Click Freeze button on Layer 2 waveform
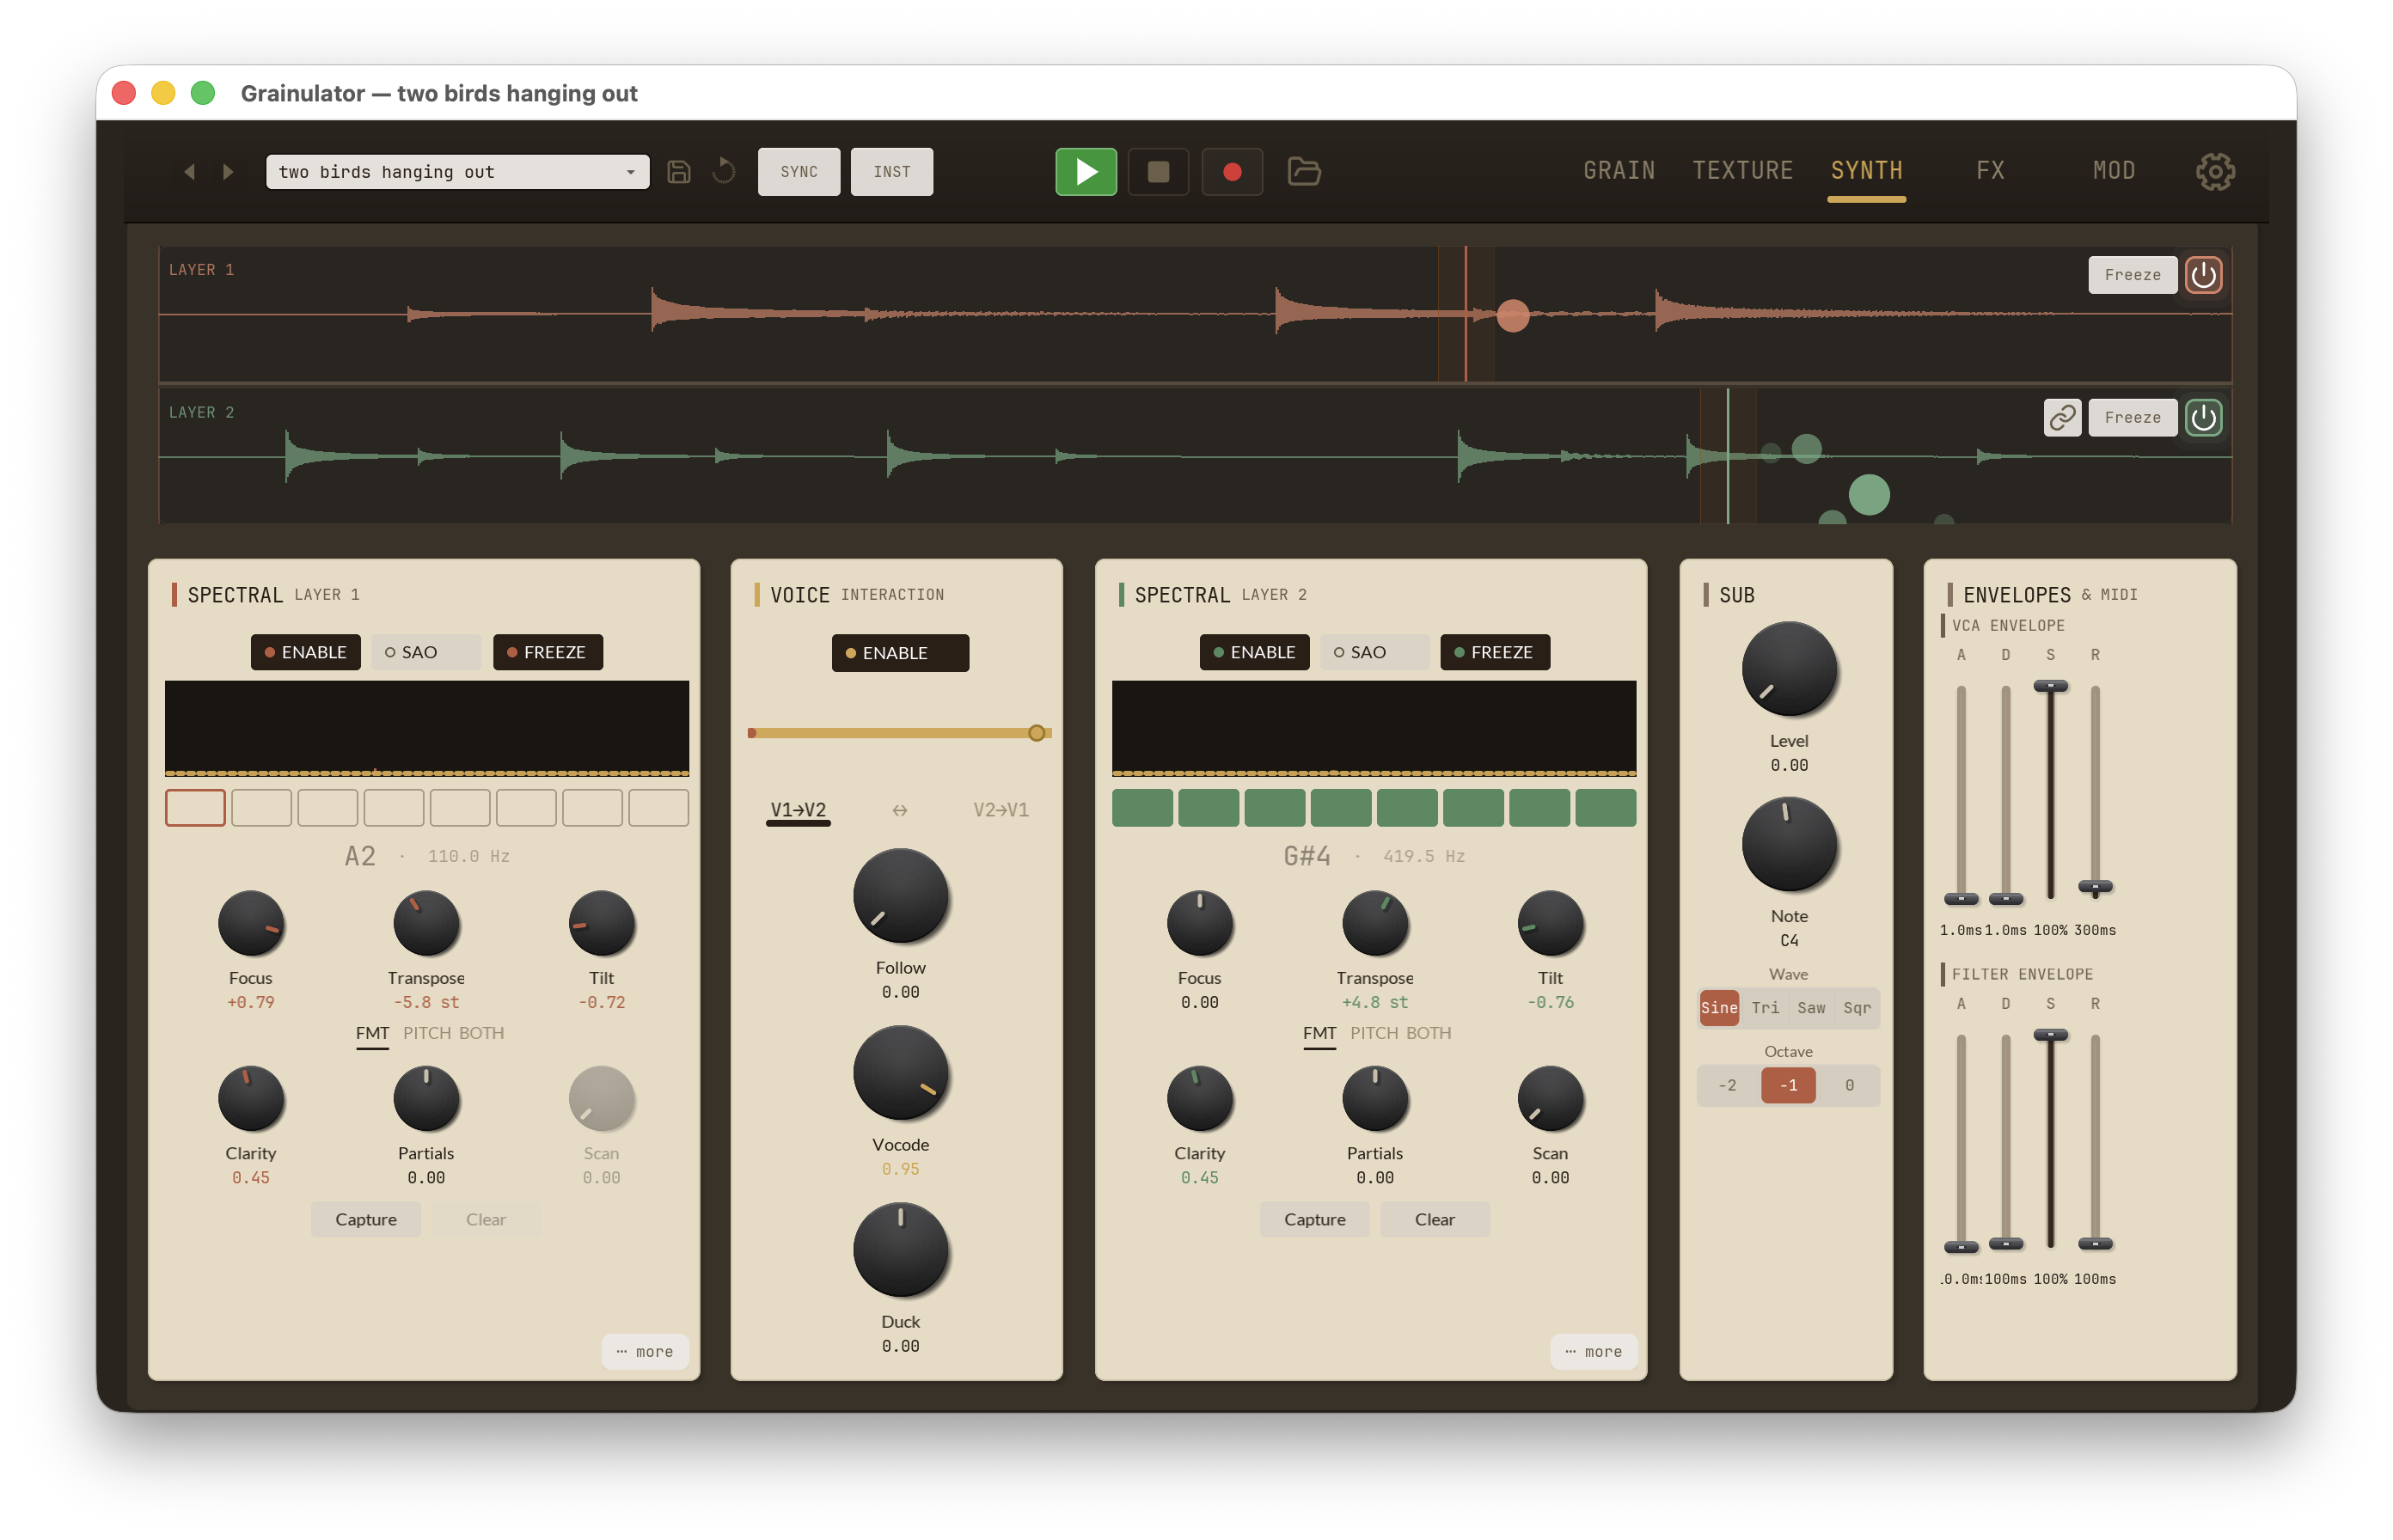The width and height of the screenshot is (2393, 1540). (x=2132, y=418)
